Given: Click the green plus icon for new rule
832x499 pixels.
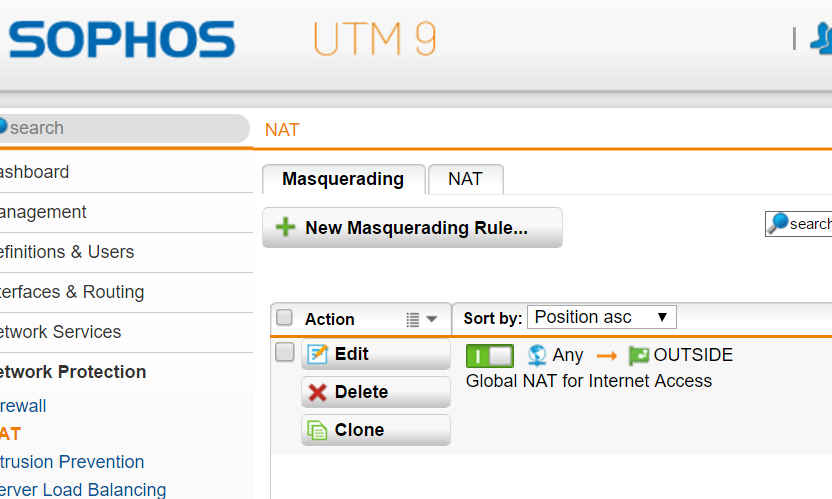Looking at the screenshot, I should tap(285, 227).
